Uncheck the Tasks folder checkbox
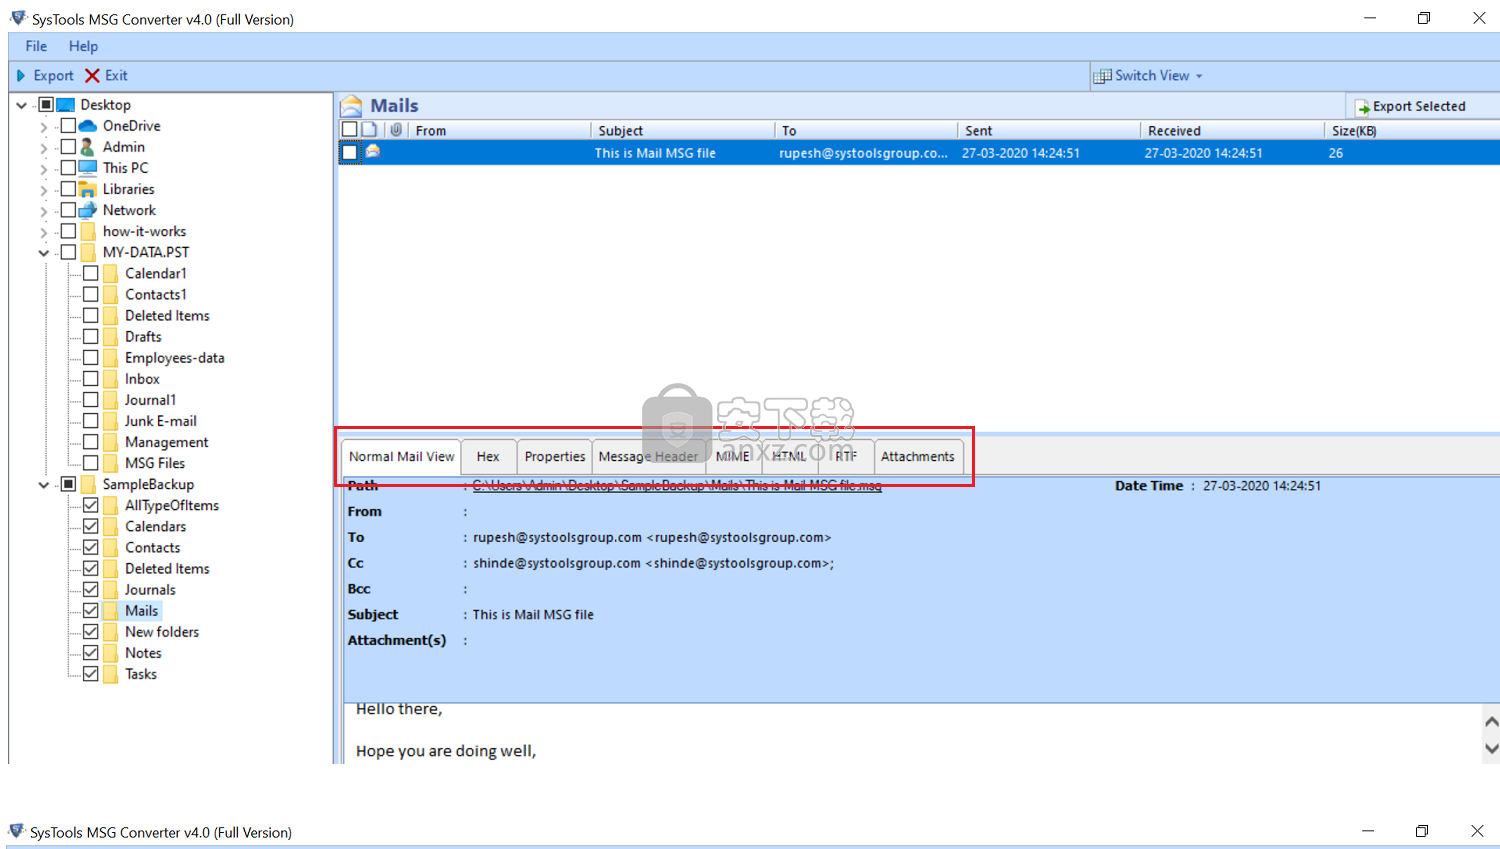Image resolution: width=1500 pixels, height=849 pixels. 90,674
